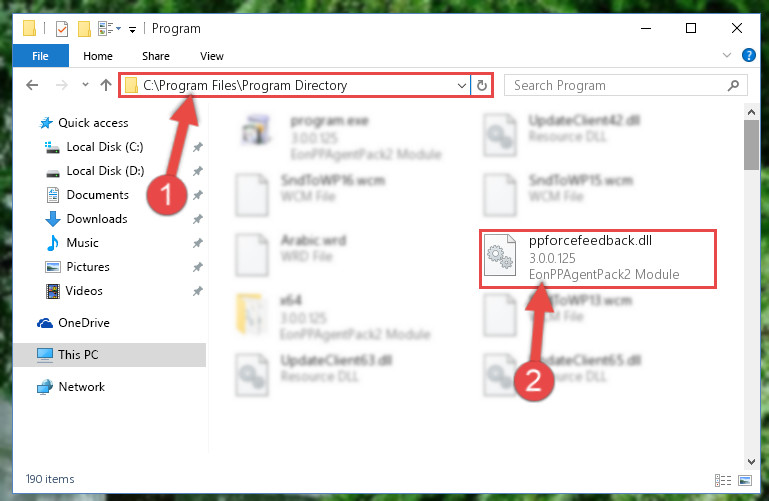Go up one folder level

[105, 85]
